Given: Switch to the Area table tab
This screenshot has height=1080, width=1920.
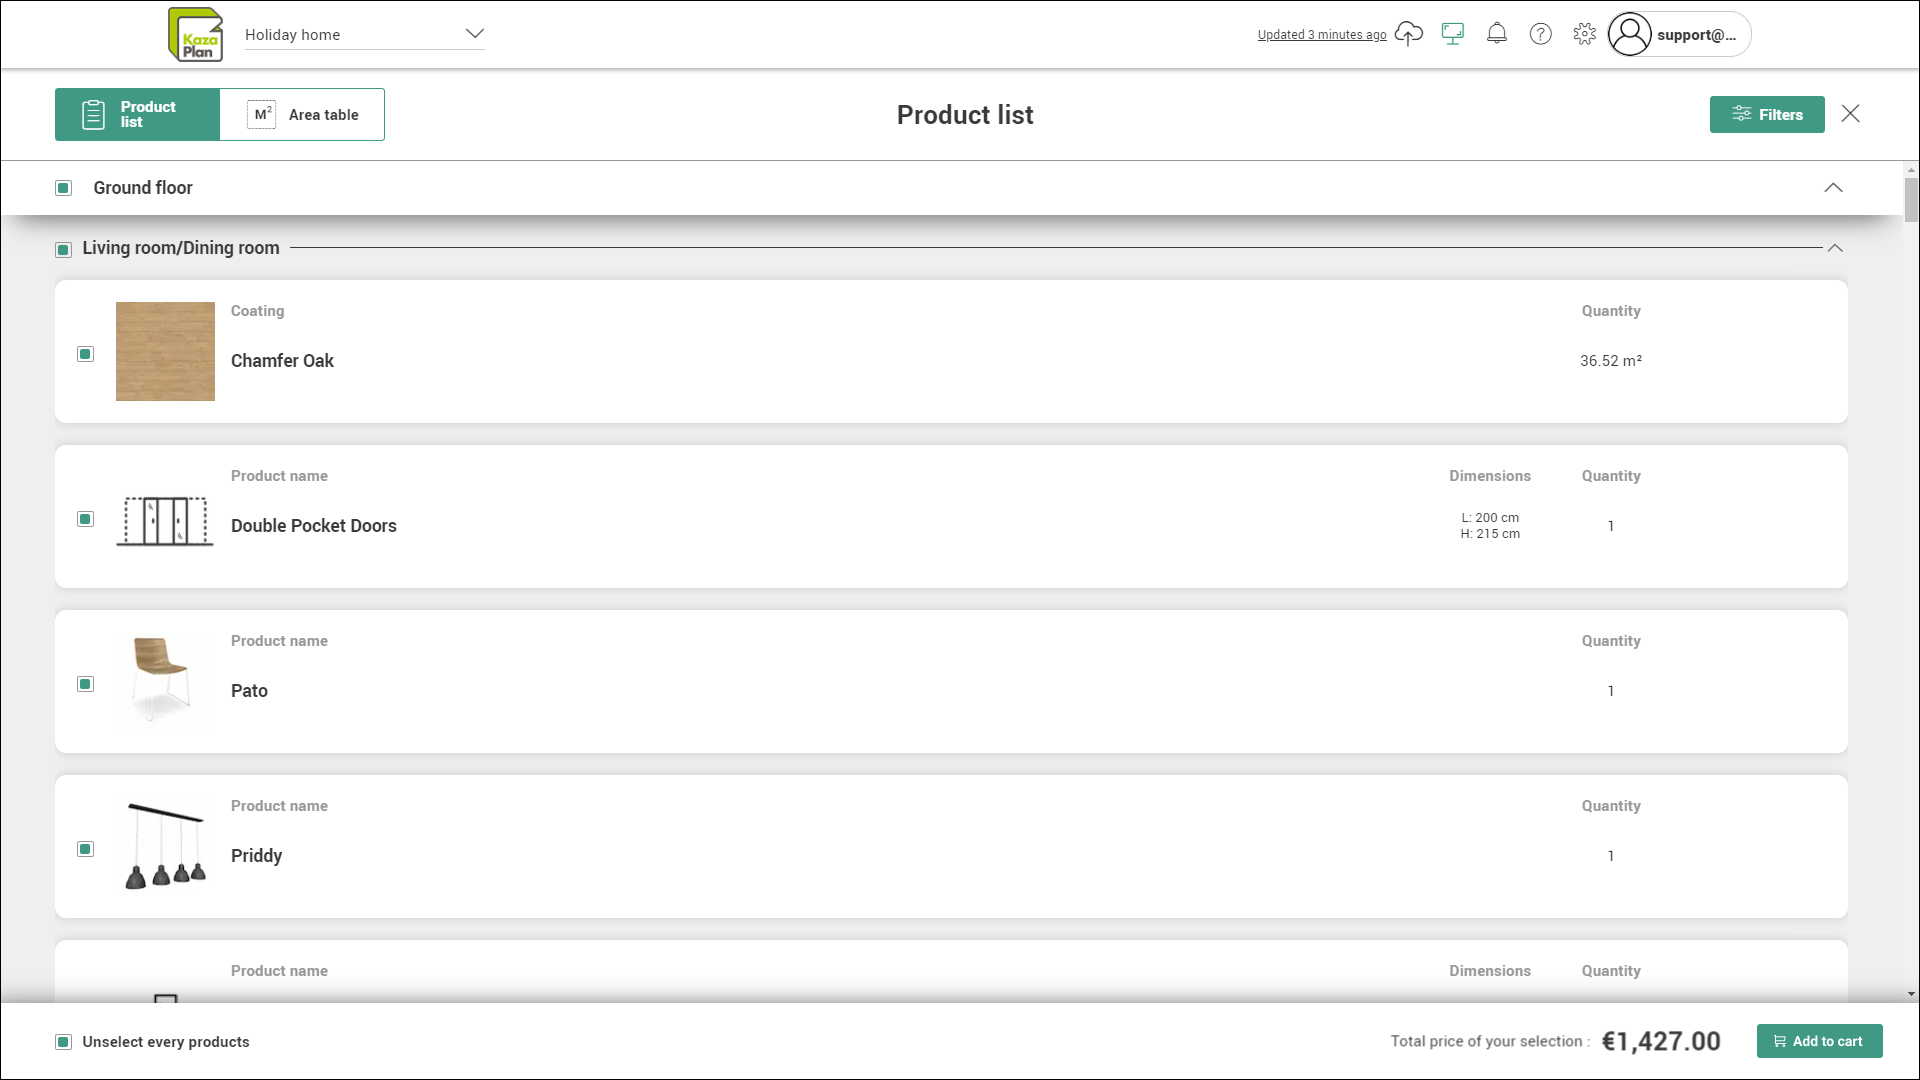Looking at the screenshot, I should click(x=302, y=114).
